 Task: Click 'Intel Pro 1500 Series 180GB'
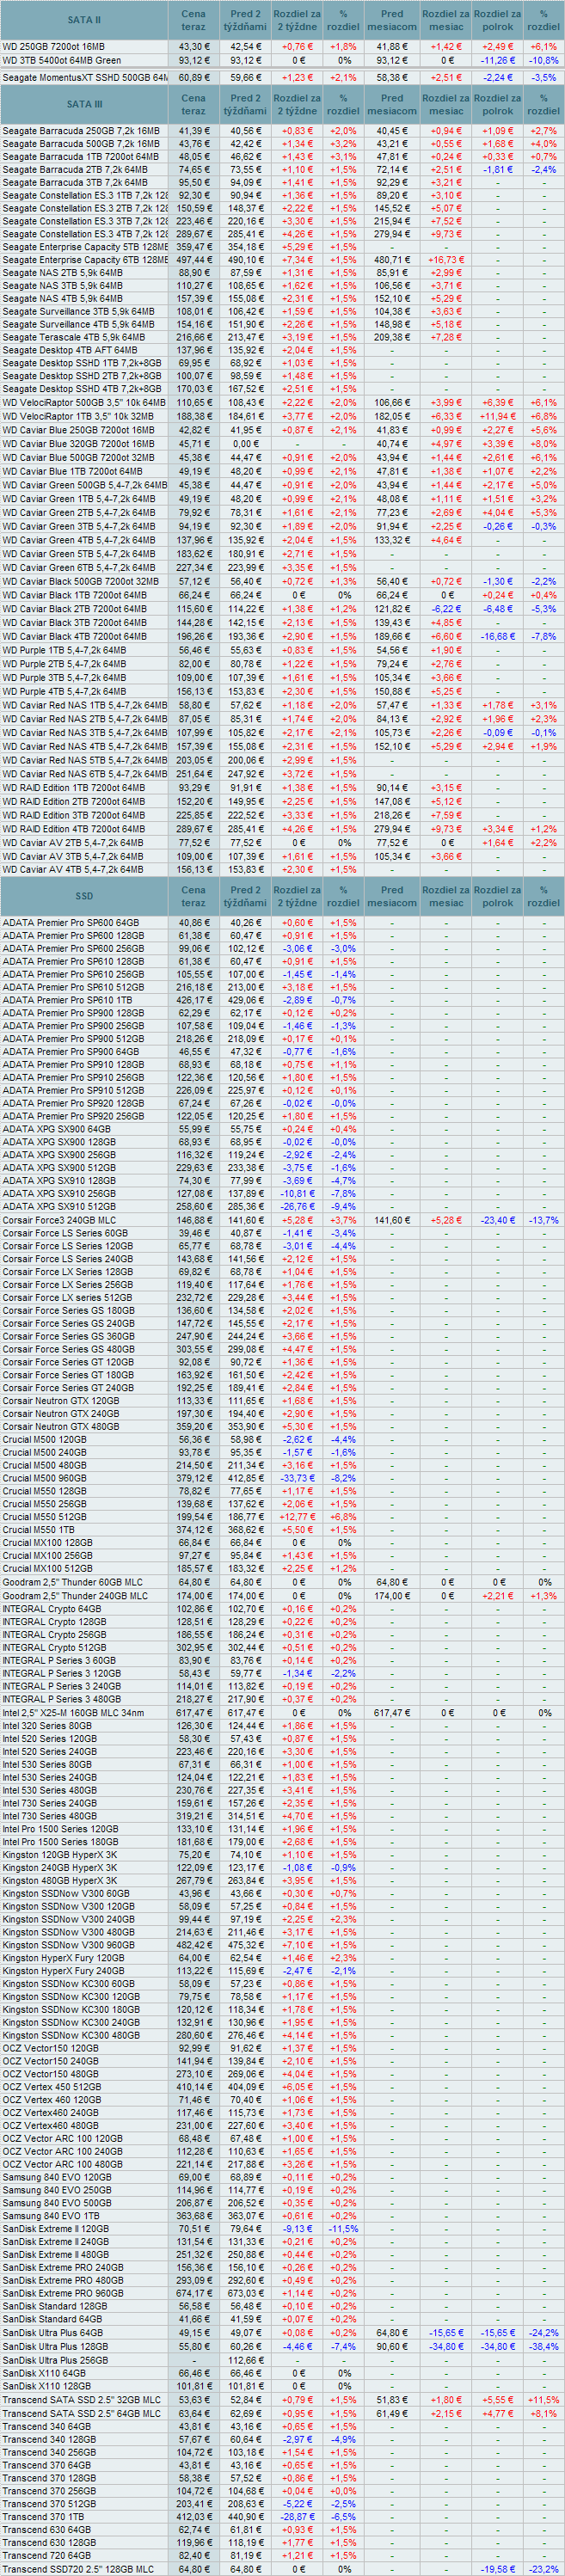tap(60, 1842)
